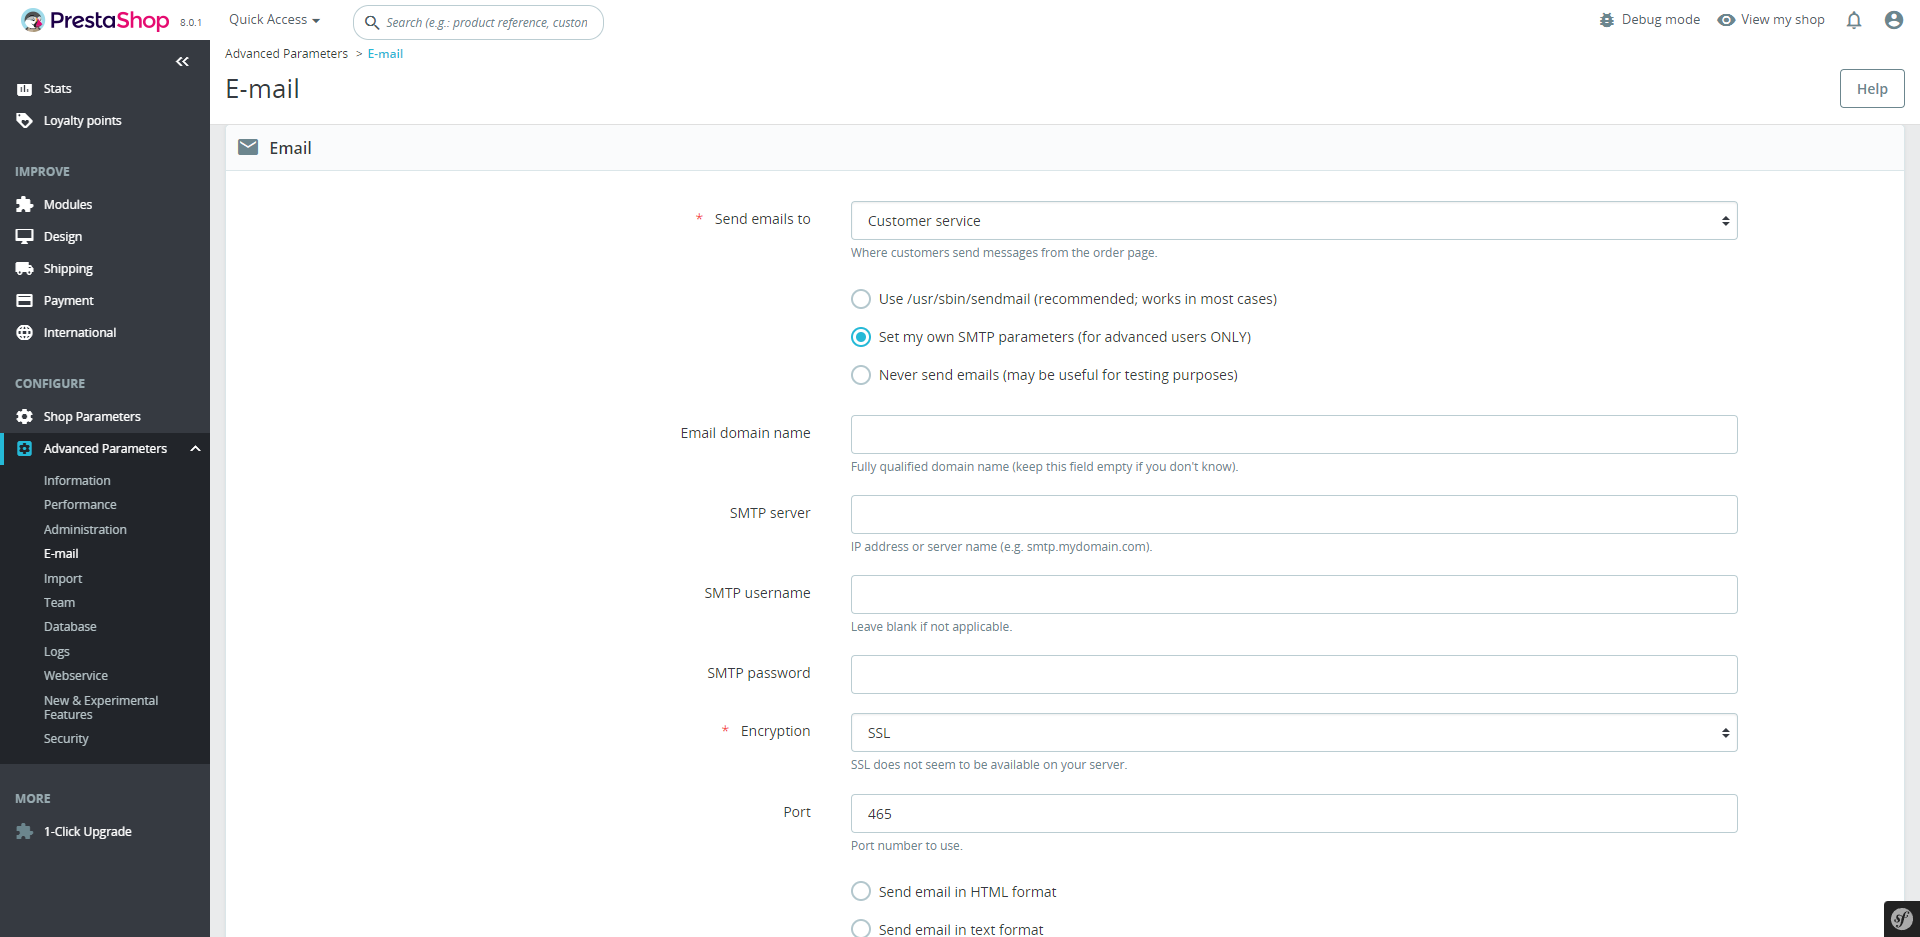Expand the Quick Access menu
This screenshot has height=937, width=1920.
click(275, 20)
